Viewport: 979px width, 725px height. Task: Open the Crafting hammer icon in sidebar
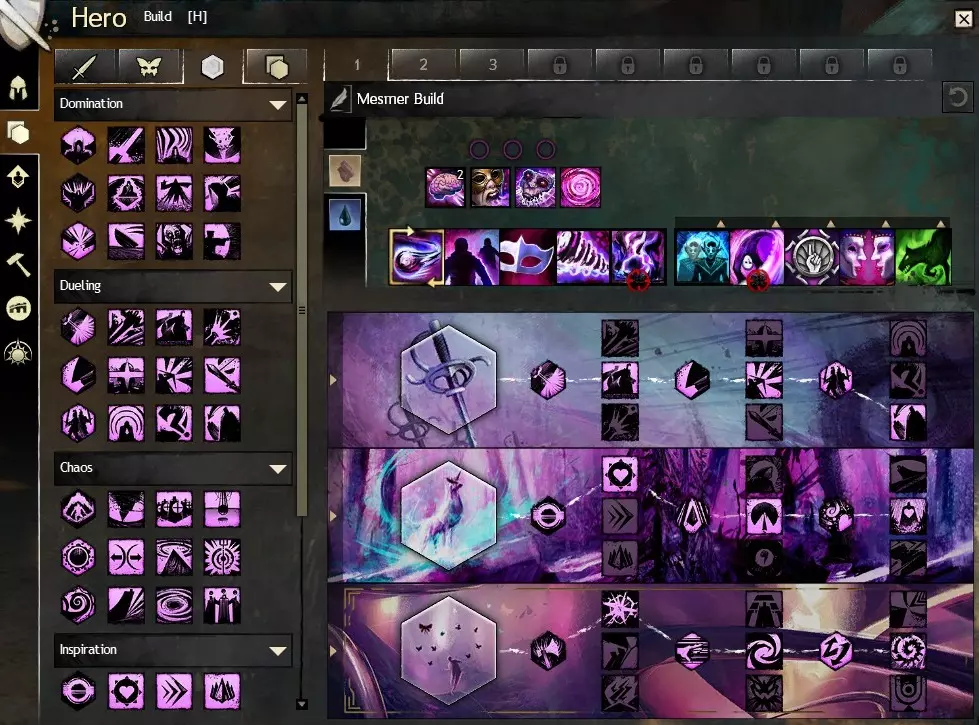pos(17,264)
